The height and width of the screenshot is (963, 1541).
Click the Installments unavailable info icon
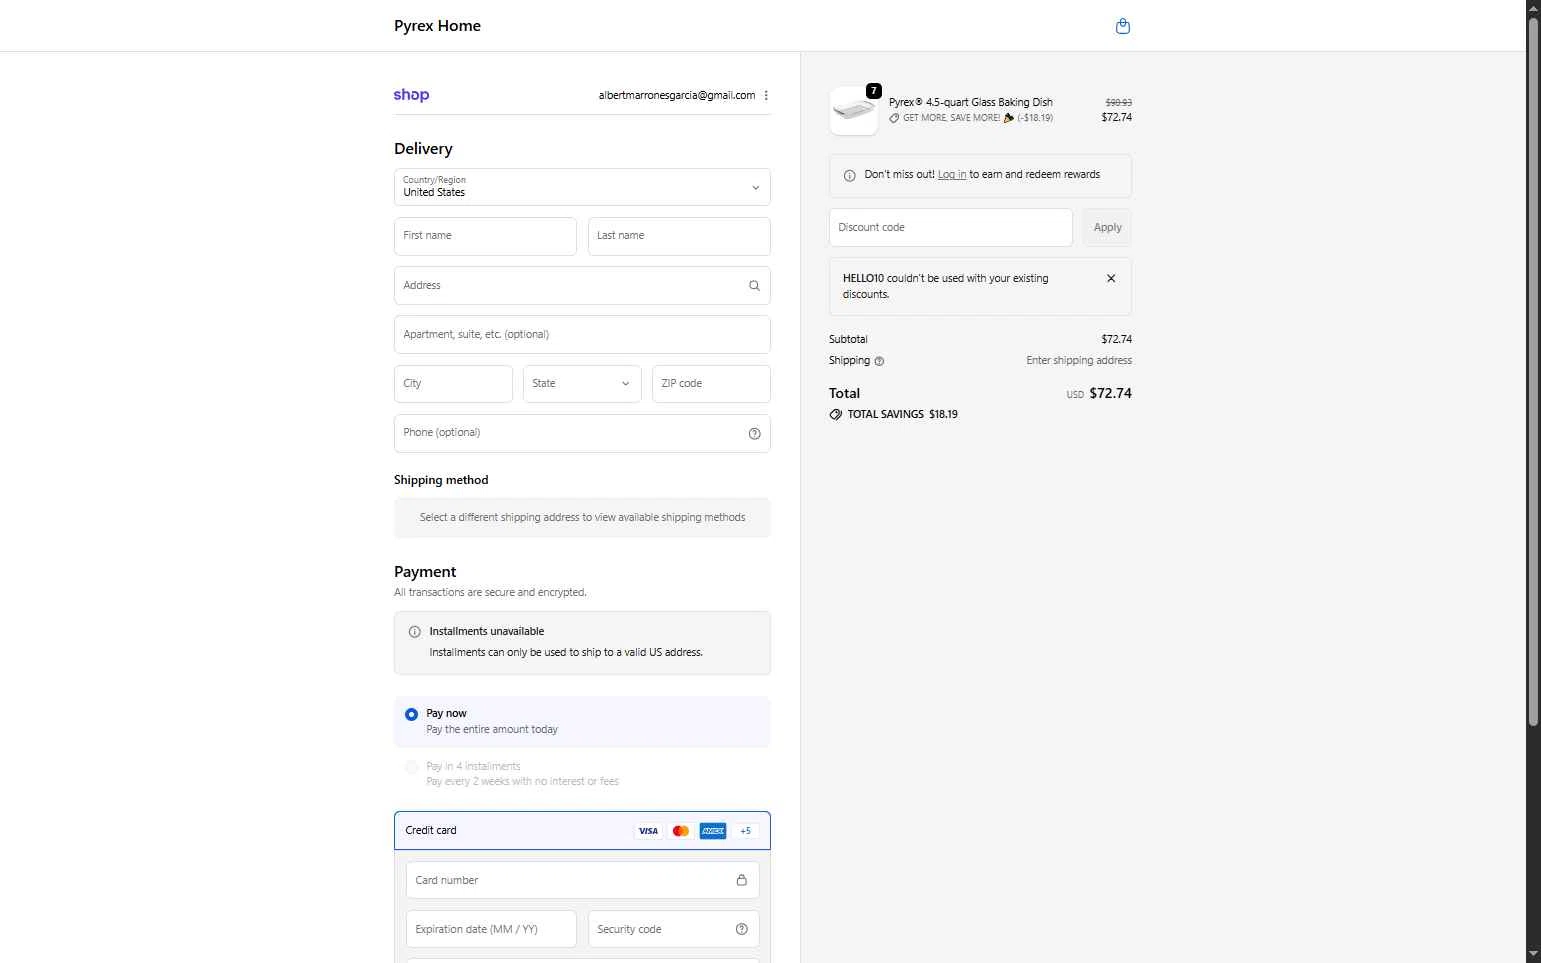click(x=415, y=632)
